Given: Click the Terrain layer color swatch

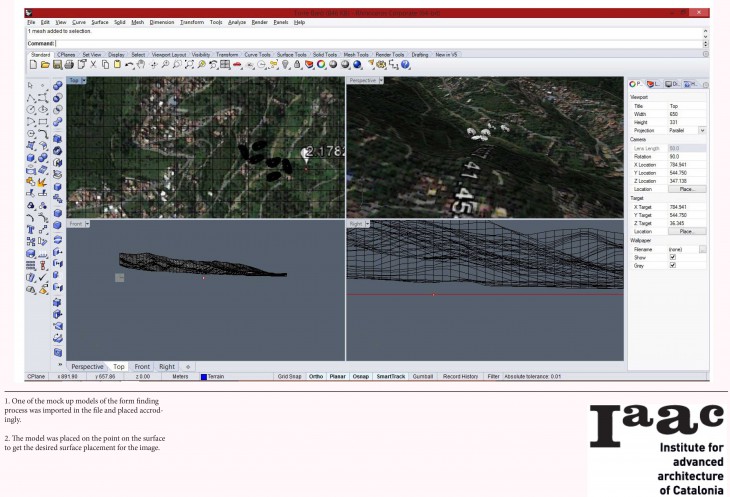Looking at the screenshot, I should 204,376.
